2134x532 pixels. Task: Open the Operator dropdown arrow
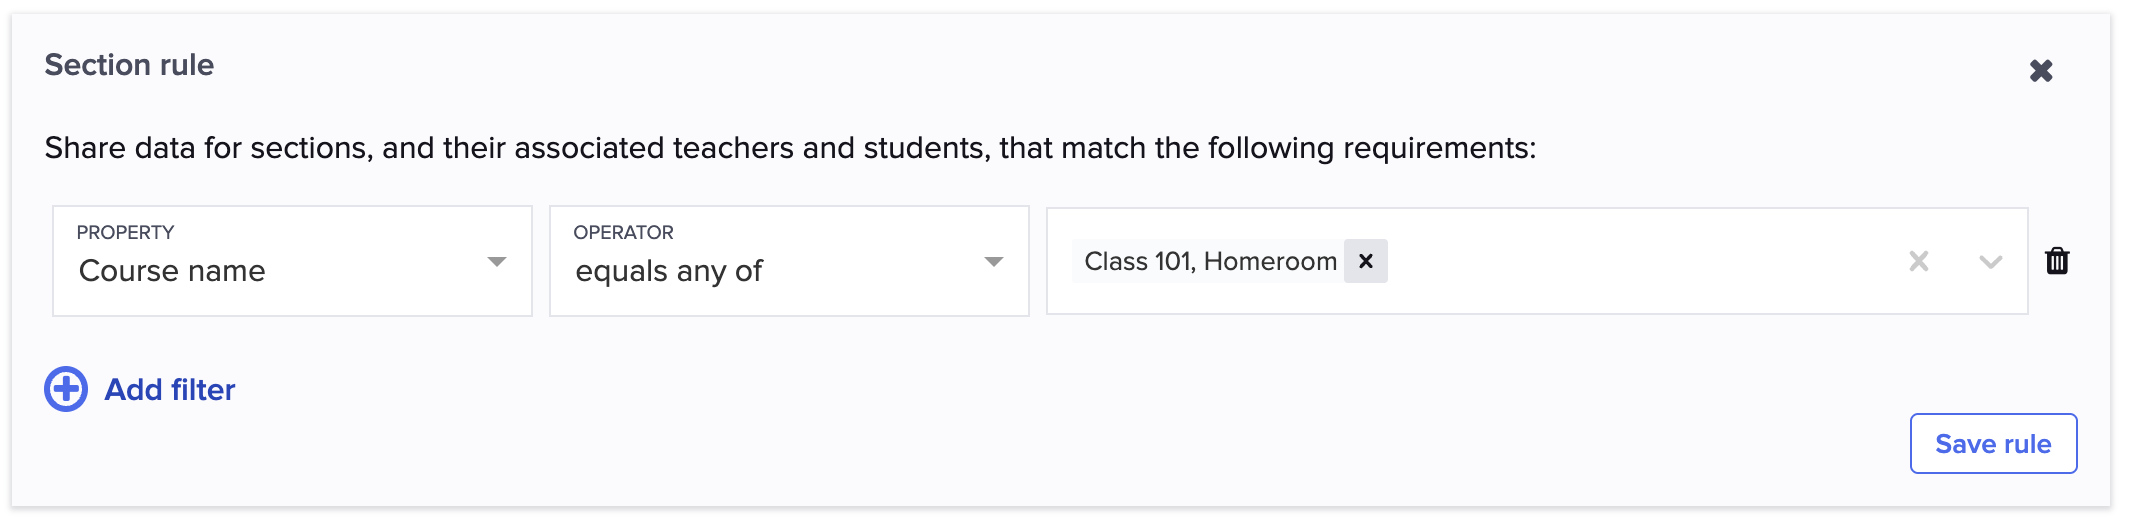(993, 262)
